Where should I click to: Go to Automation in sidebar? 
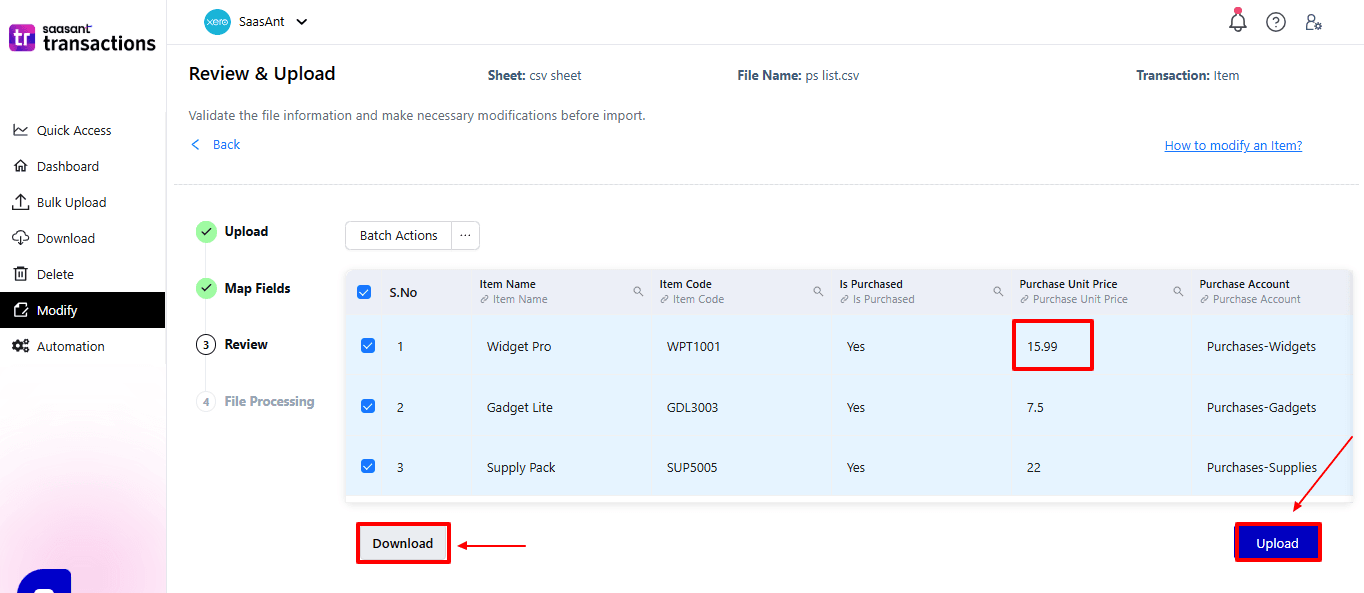tap(70, 346)
